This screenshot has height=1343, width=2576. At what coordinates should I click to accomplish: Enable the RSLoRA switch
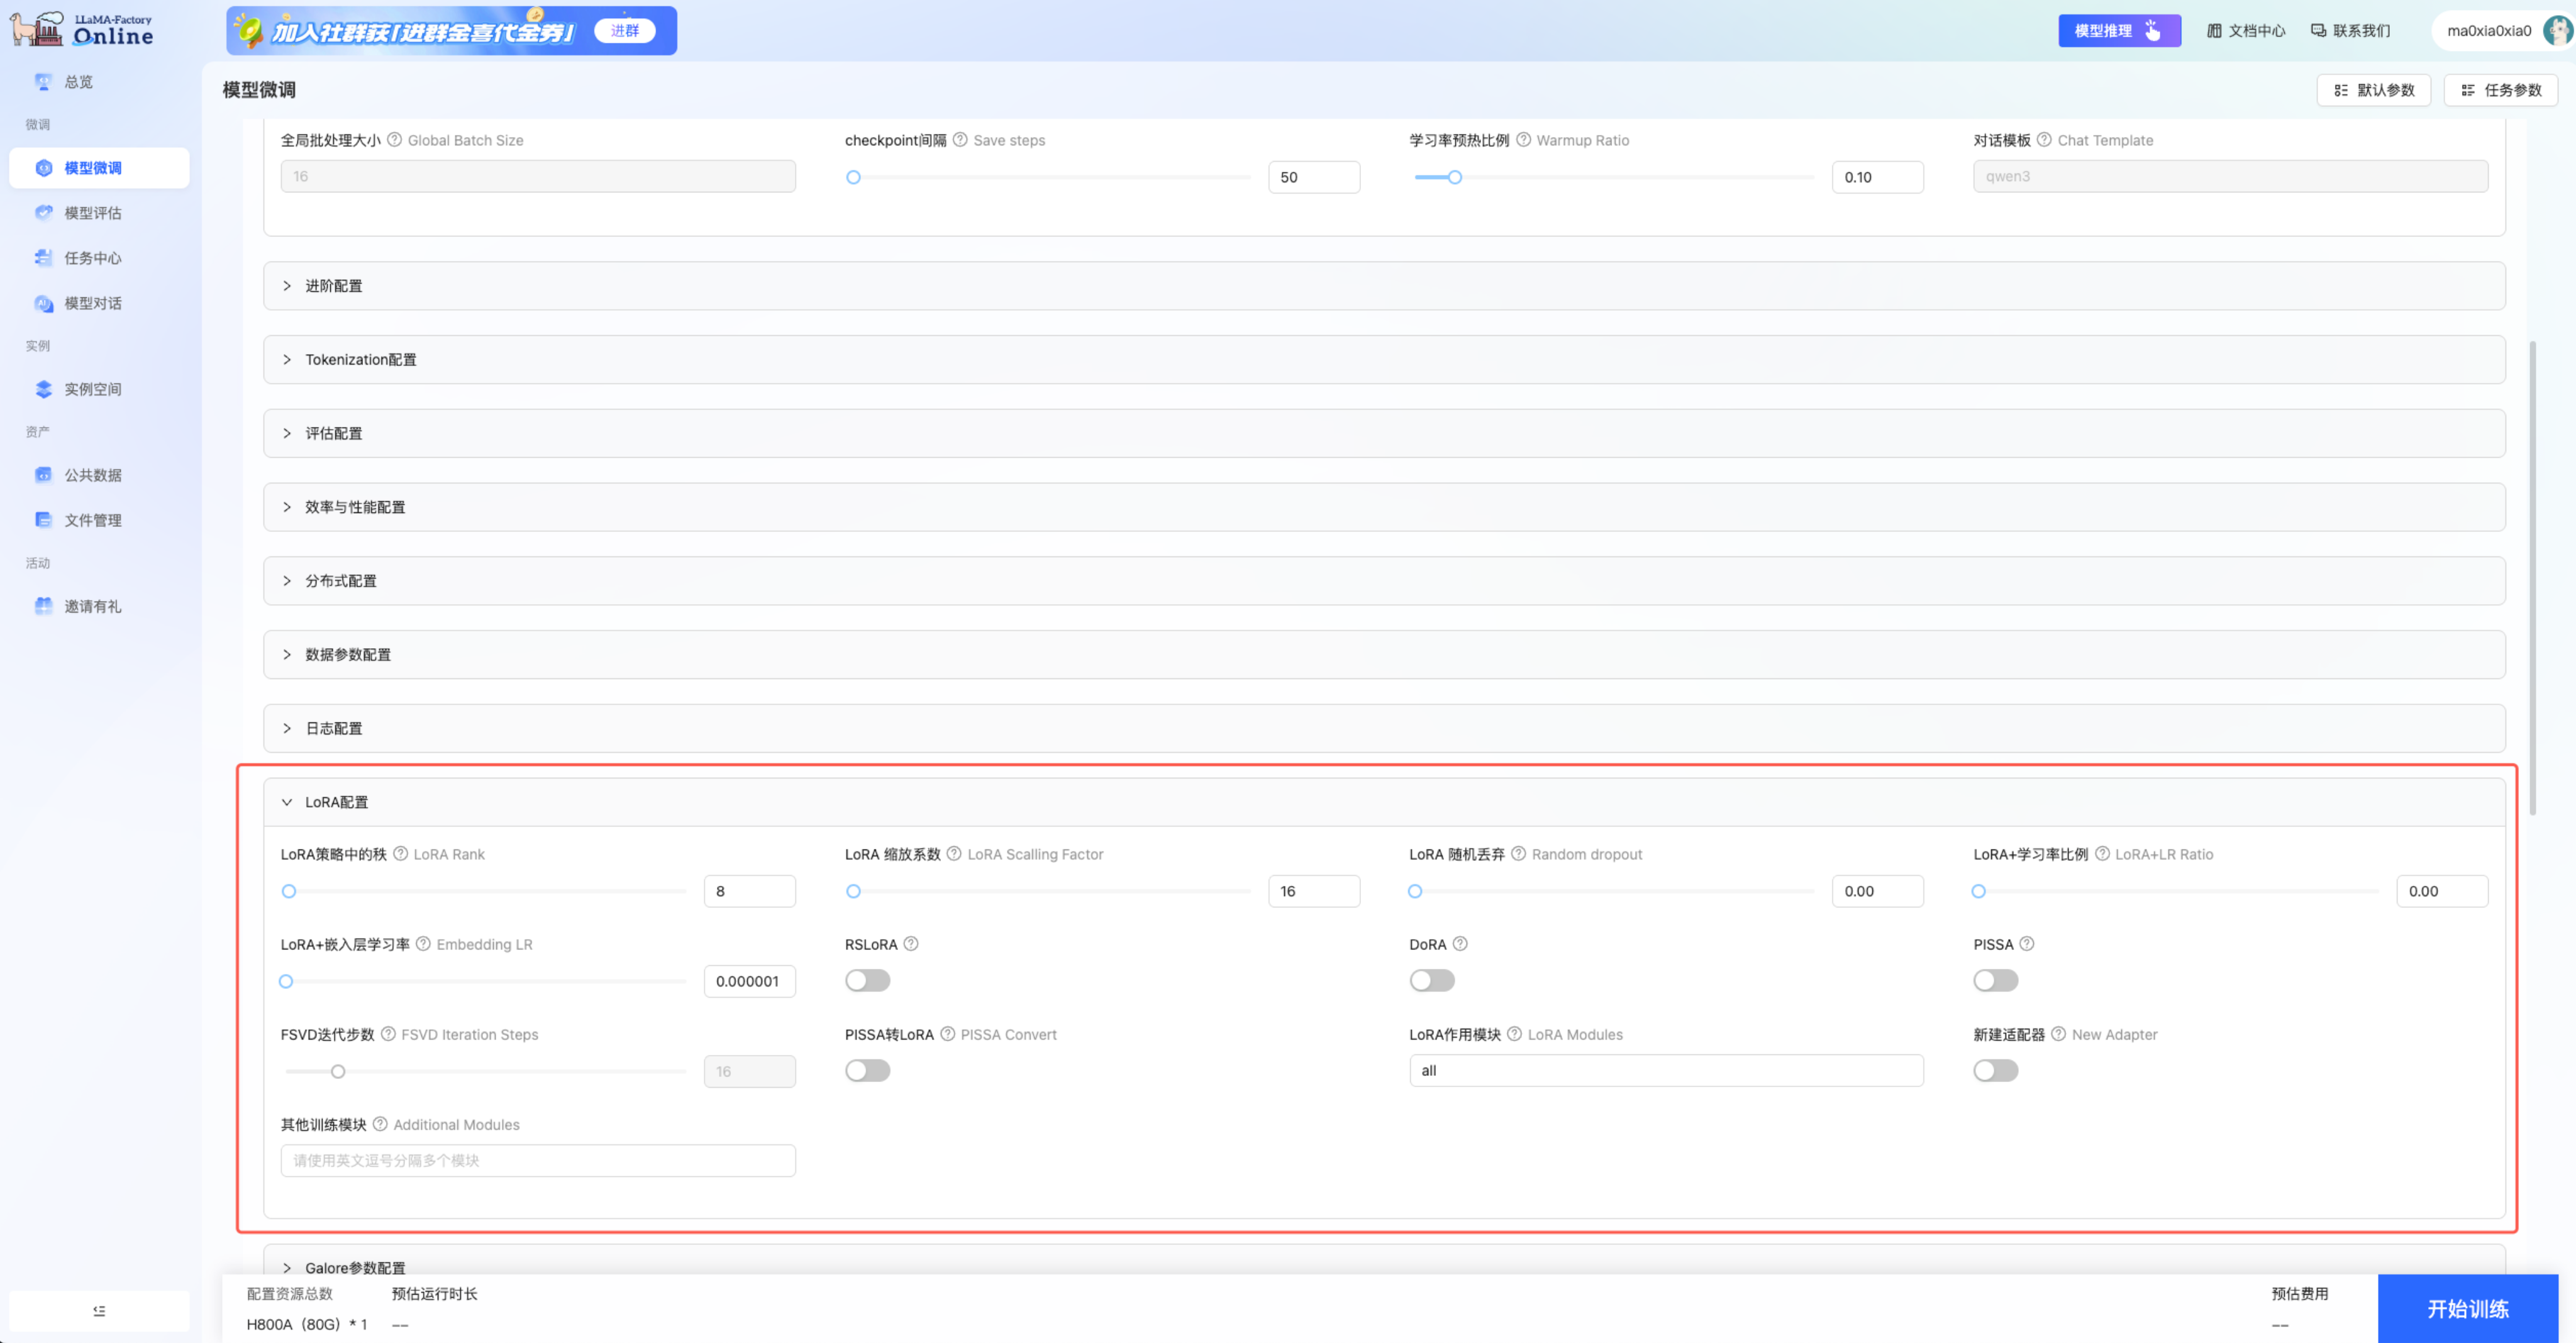867,981
